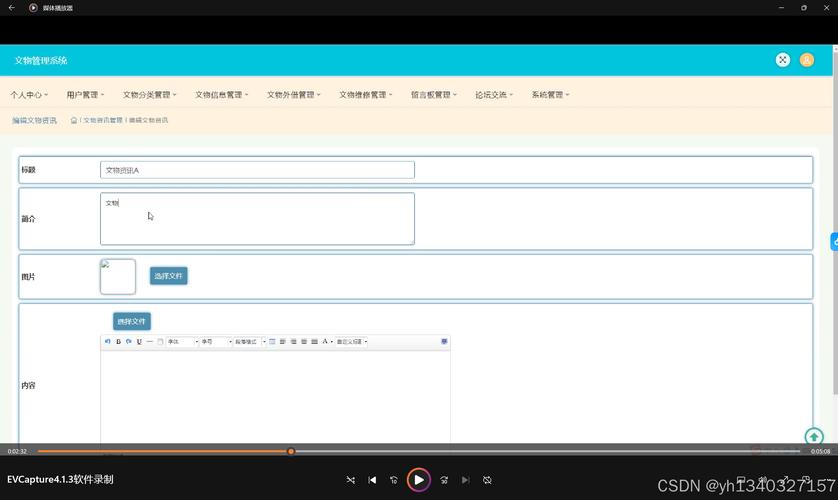
Task: Click the green scroll-to-top arrow icon
Action: (x=814, y=437)
